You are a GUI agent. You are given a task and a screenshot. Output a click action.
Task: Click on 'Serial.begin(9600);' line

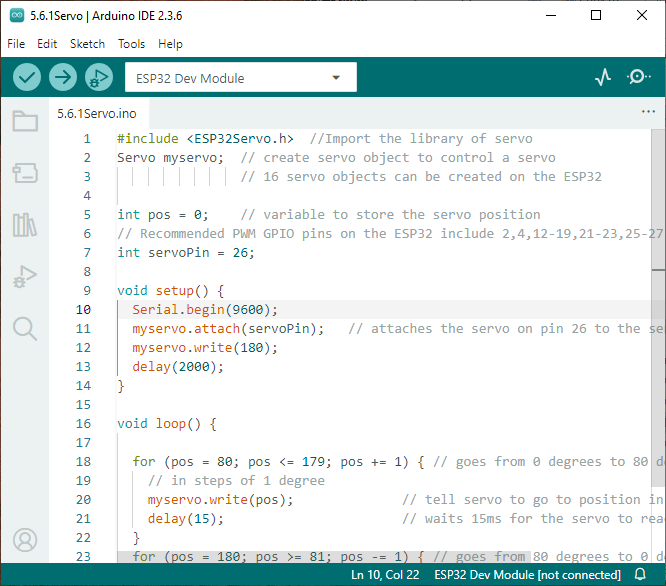coord(205,310)
